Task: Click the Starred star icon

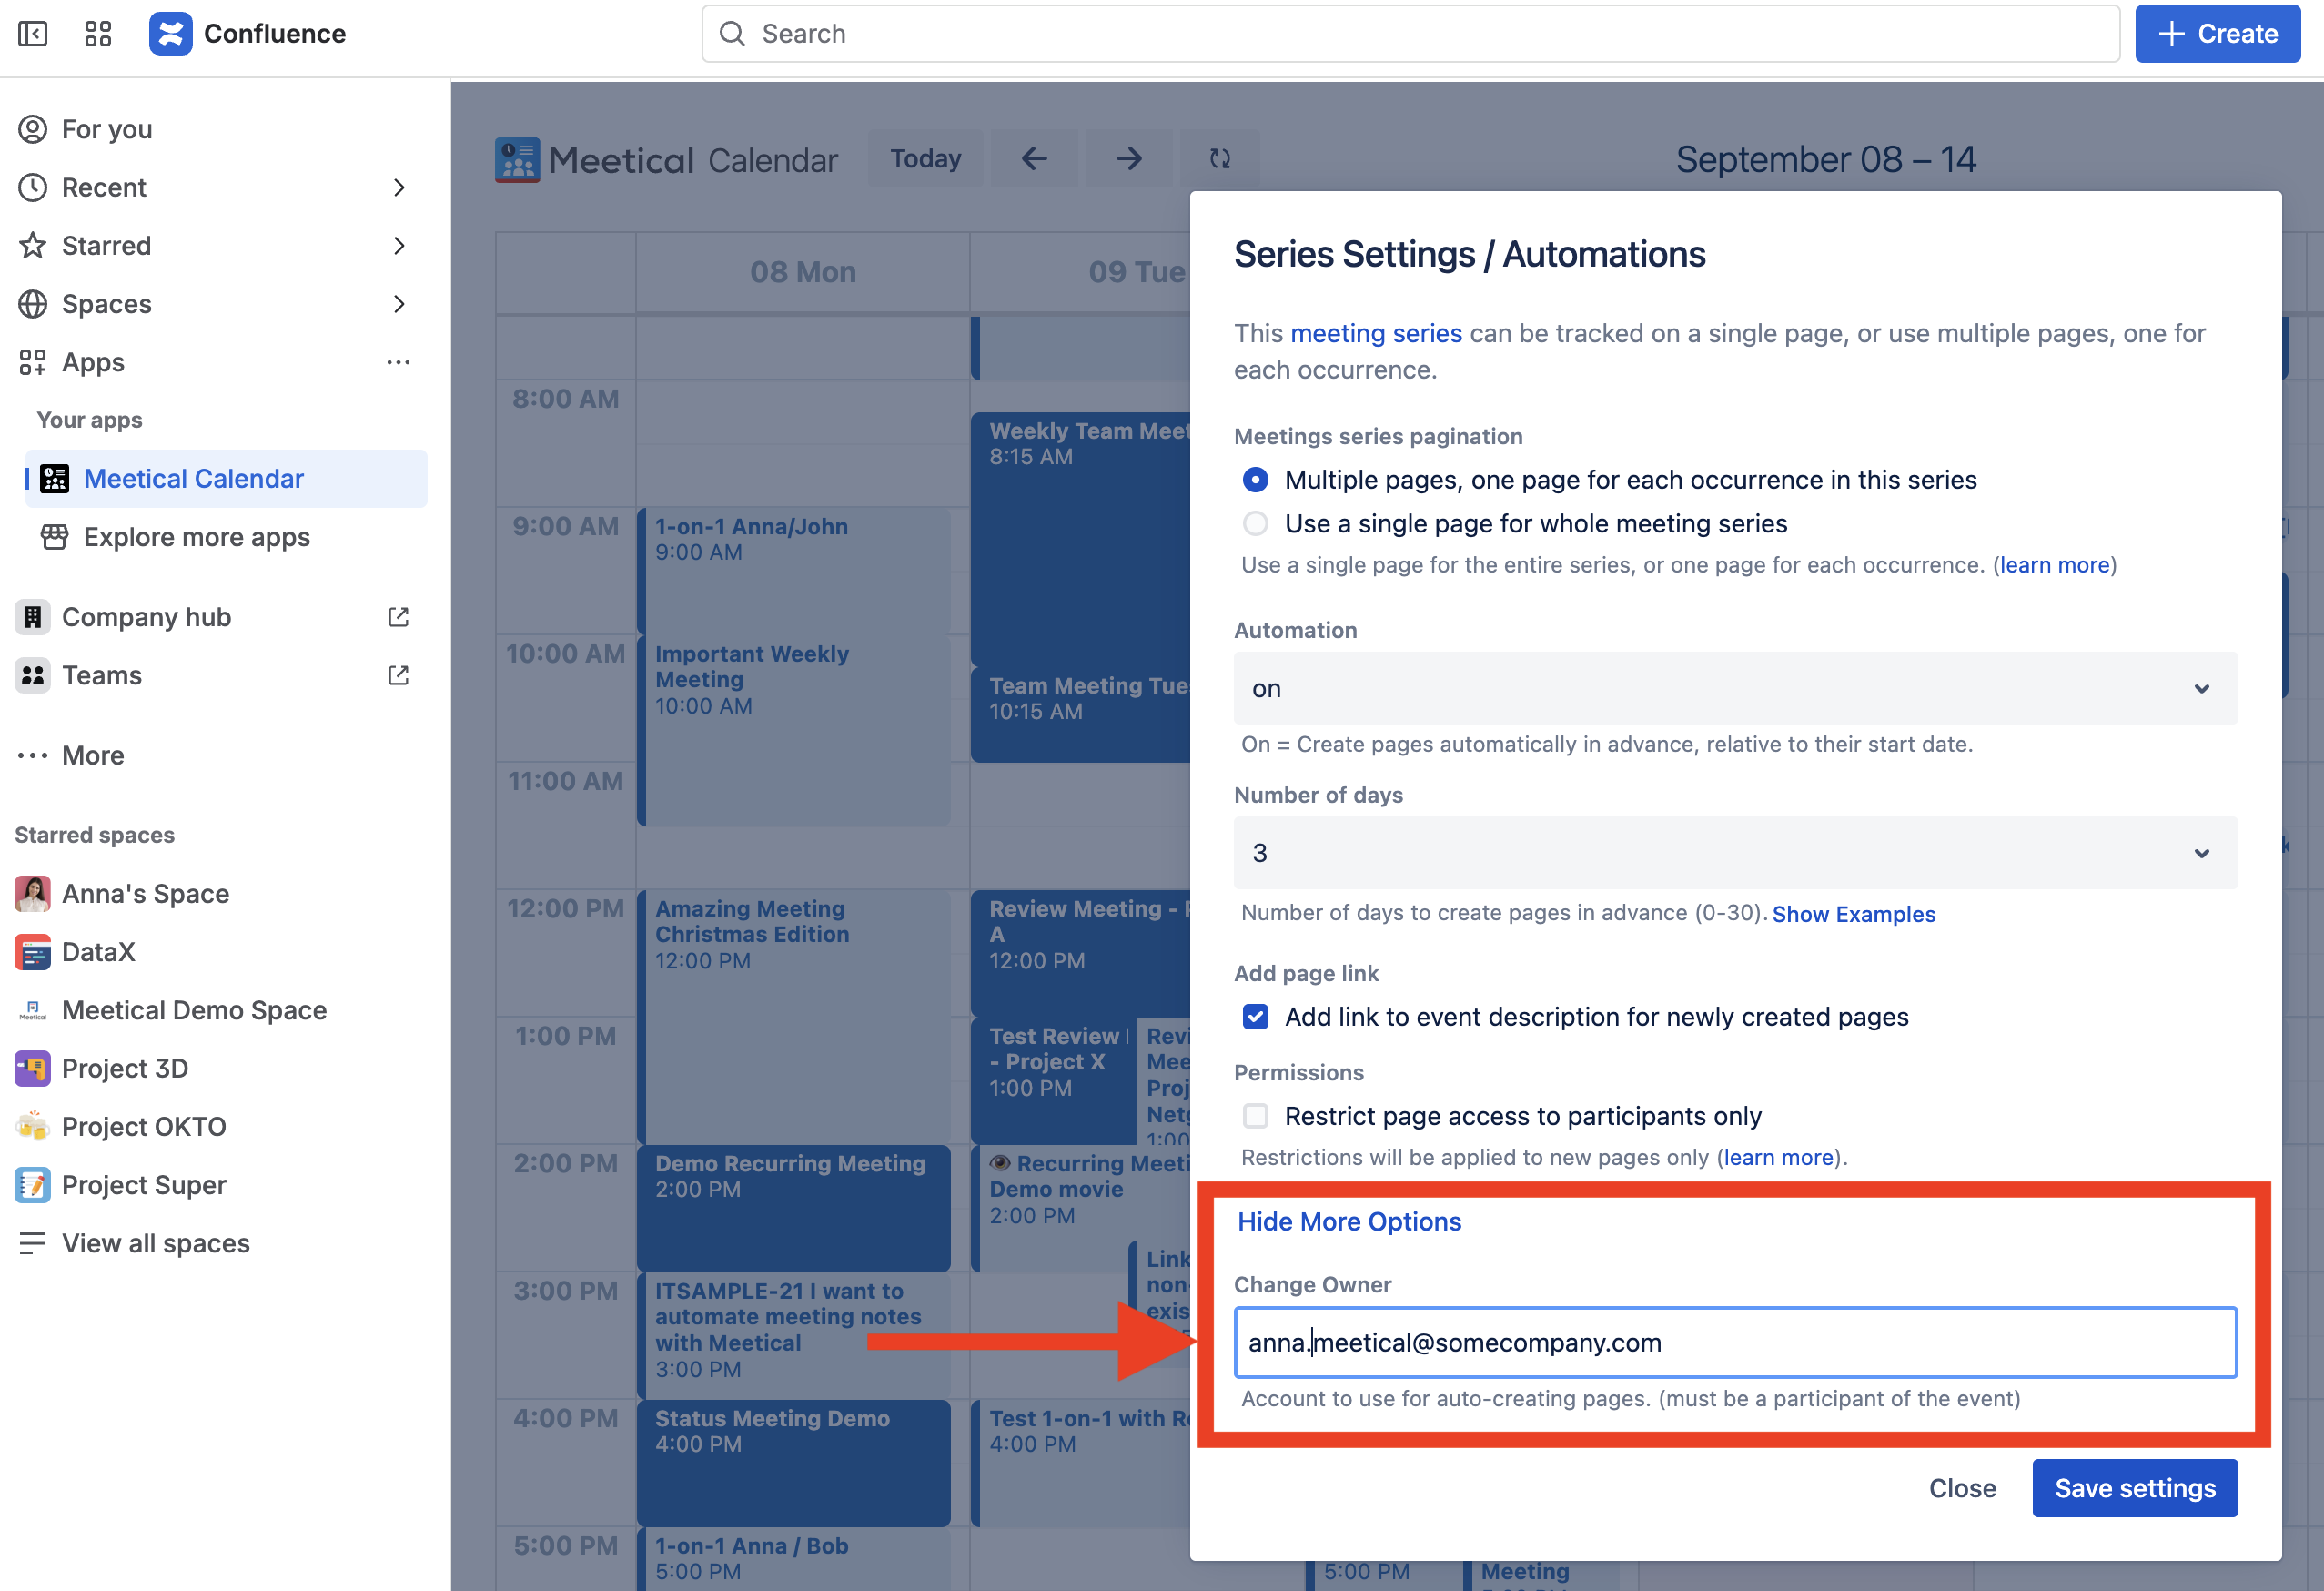Action: [x=33, y=245]
